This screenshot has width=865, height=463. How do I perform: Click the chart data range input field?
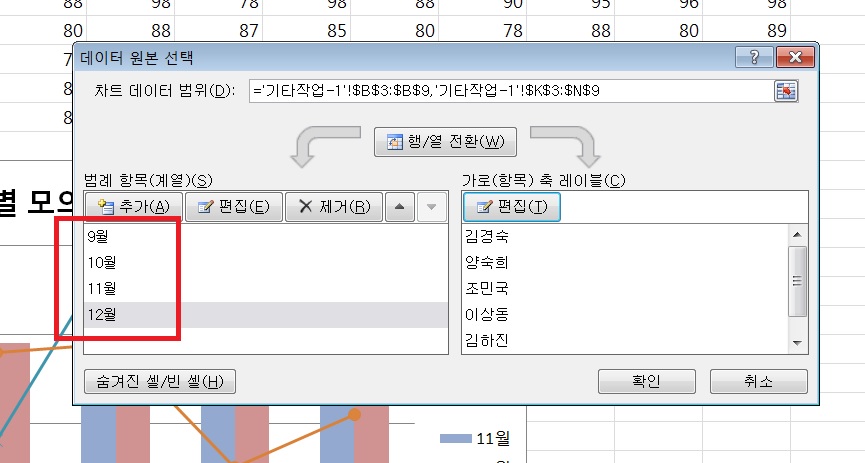click(x=510, y=91)
